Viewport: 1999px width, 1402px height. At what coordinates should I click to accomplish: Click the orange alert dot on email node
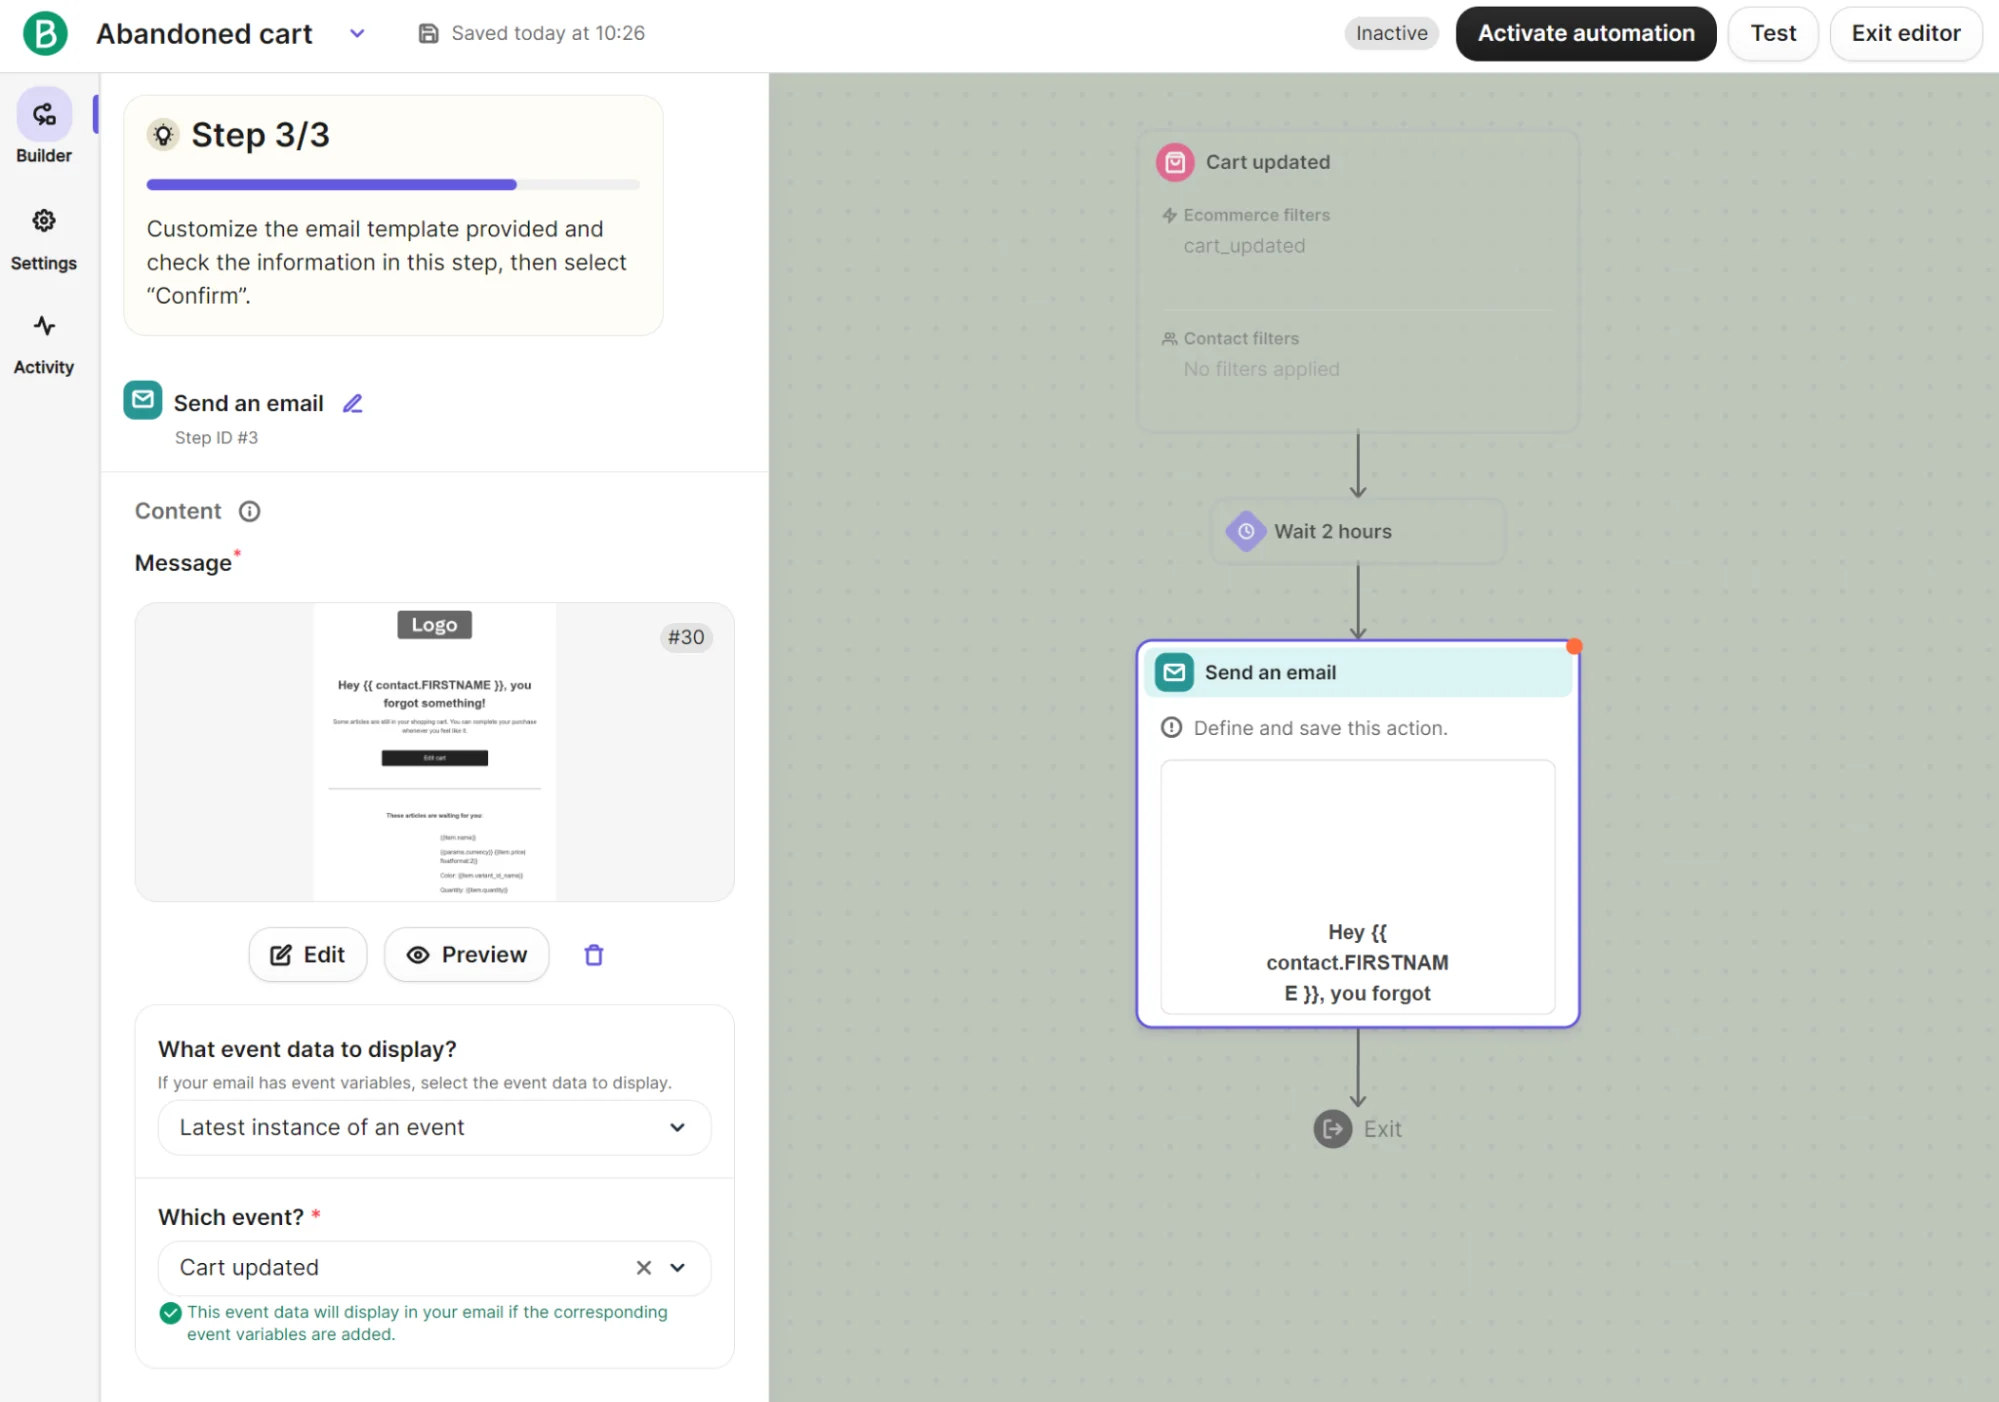[1574, 646]
